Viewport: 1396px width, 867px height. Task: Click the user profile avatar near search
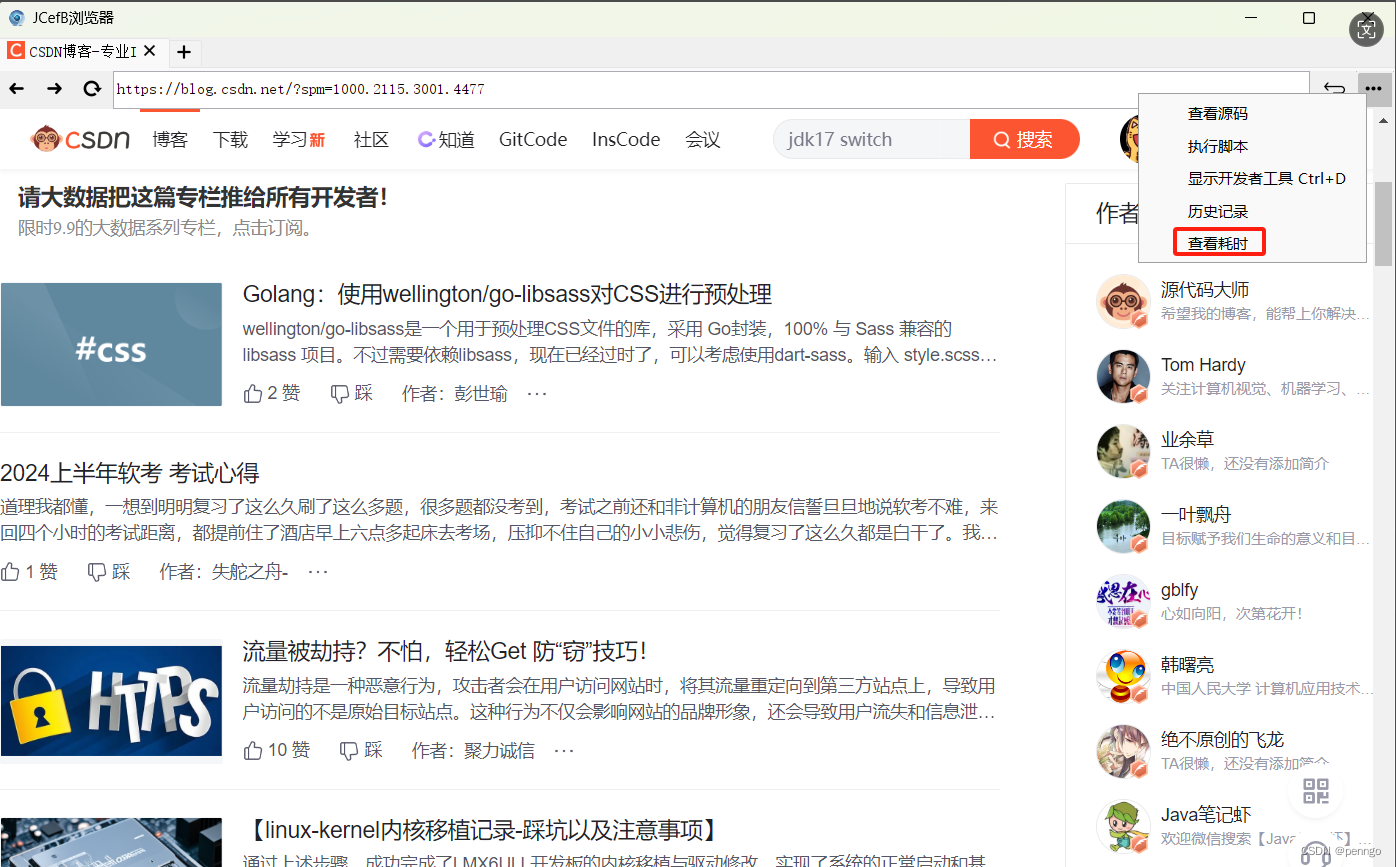1130,139
